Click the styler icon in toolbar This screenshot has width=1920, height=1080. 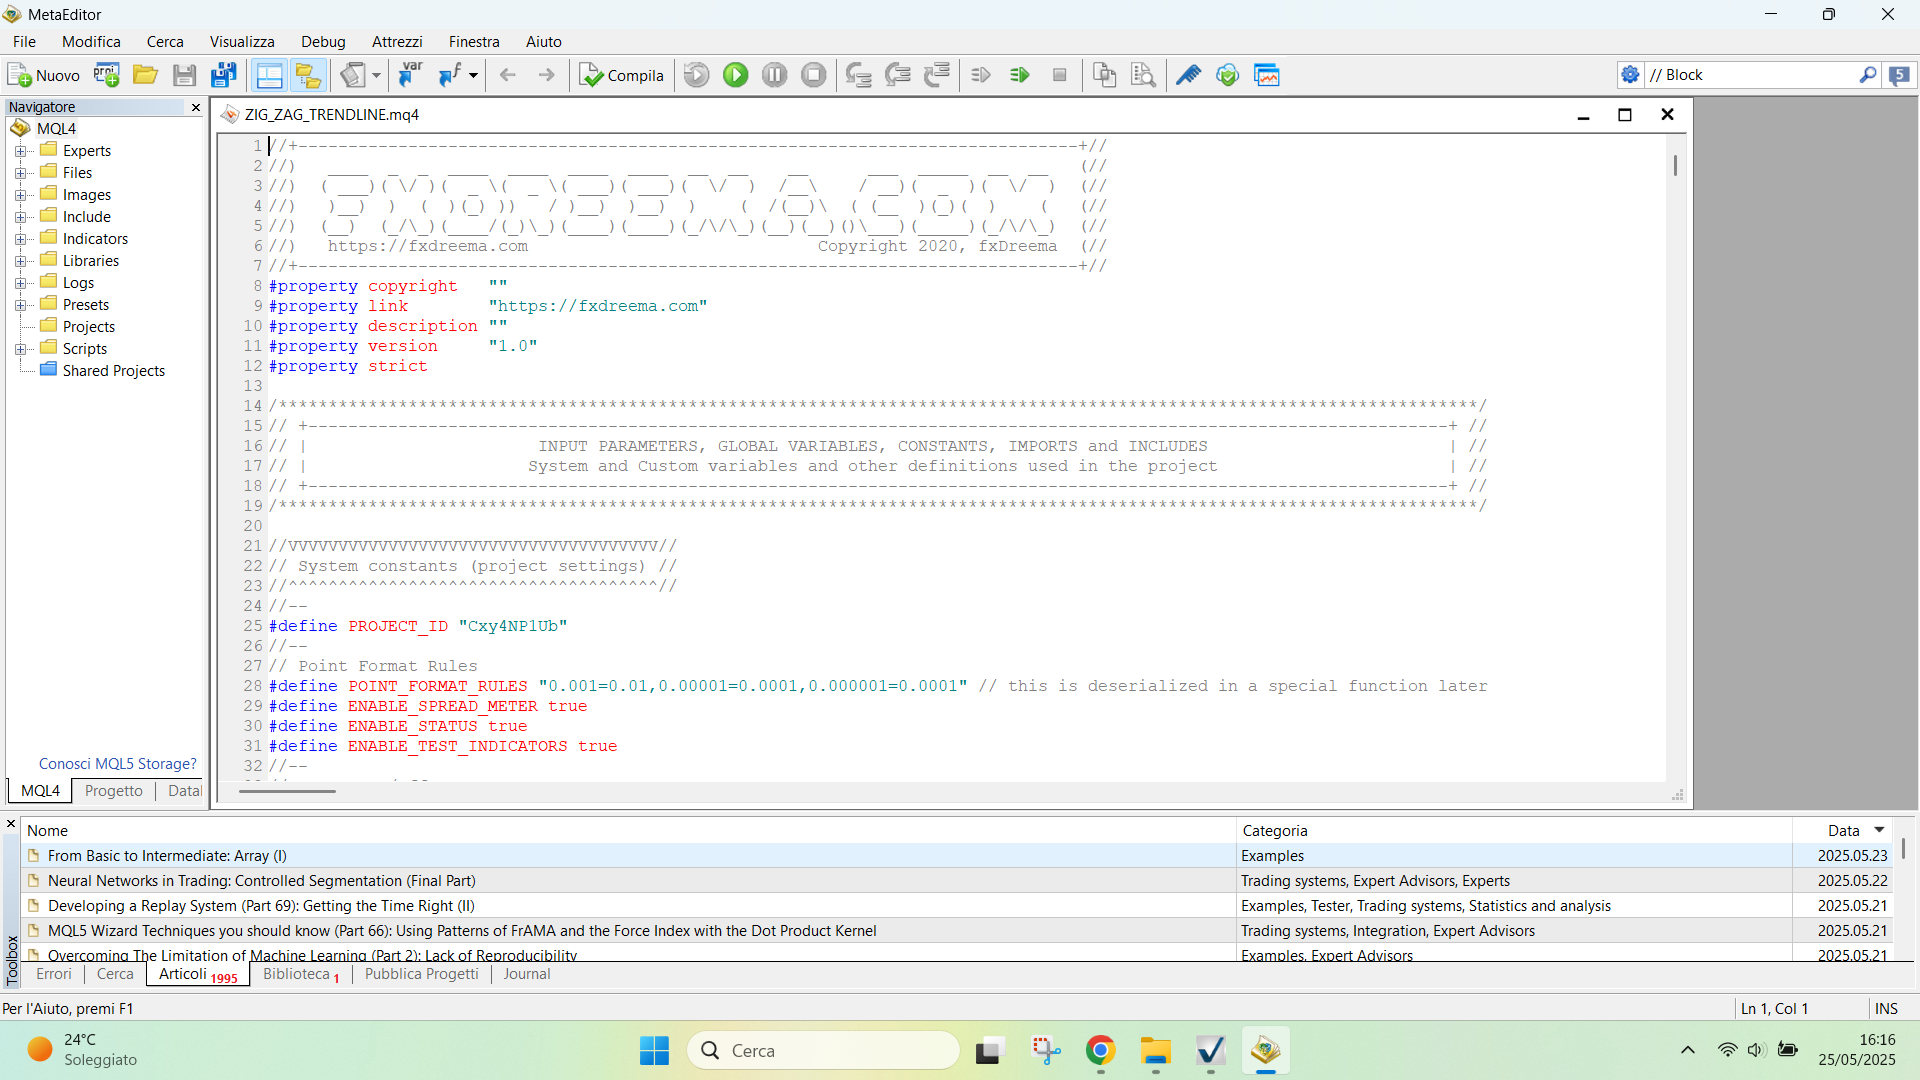[353, 75]
